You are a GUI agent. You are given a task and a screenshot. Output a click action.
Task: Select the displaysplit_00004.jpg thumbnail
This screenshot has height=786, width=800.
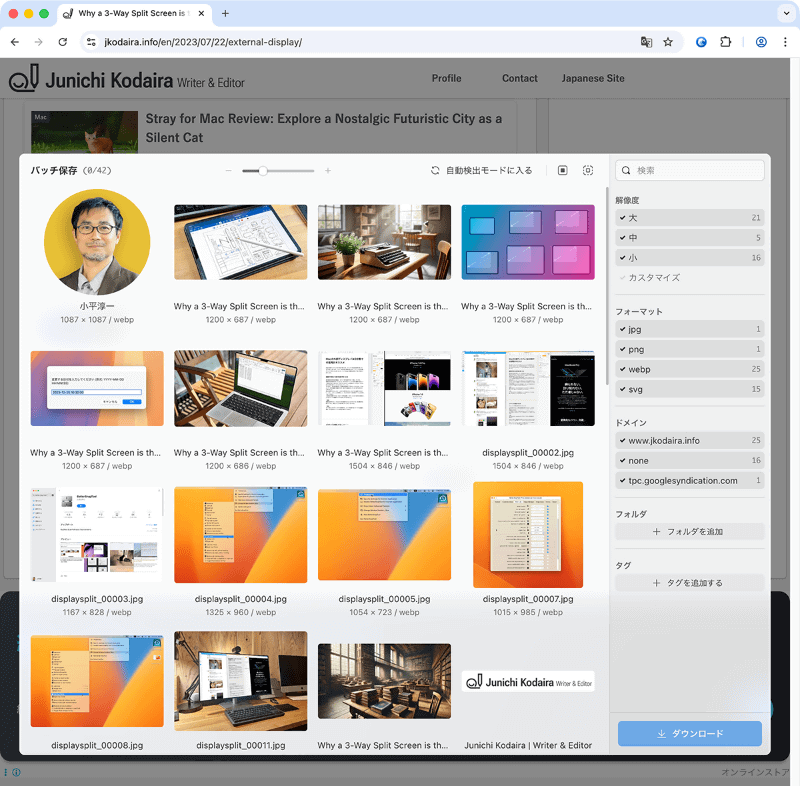click(240, 535)
